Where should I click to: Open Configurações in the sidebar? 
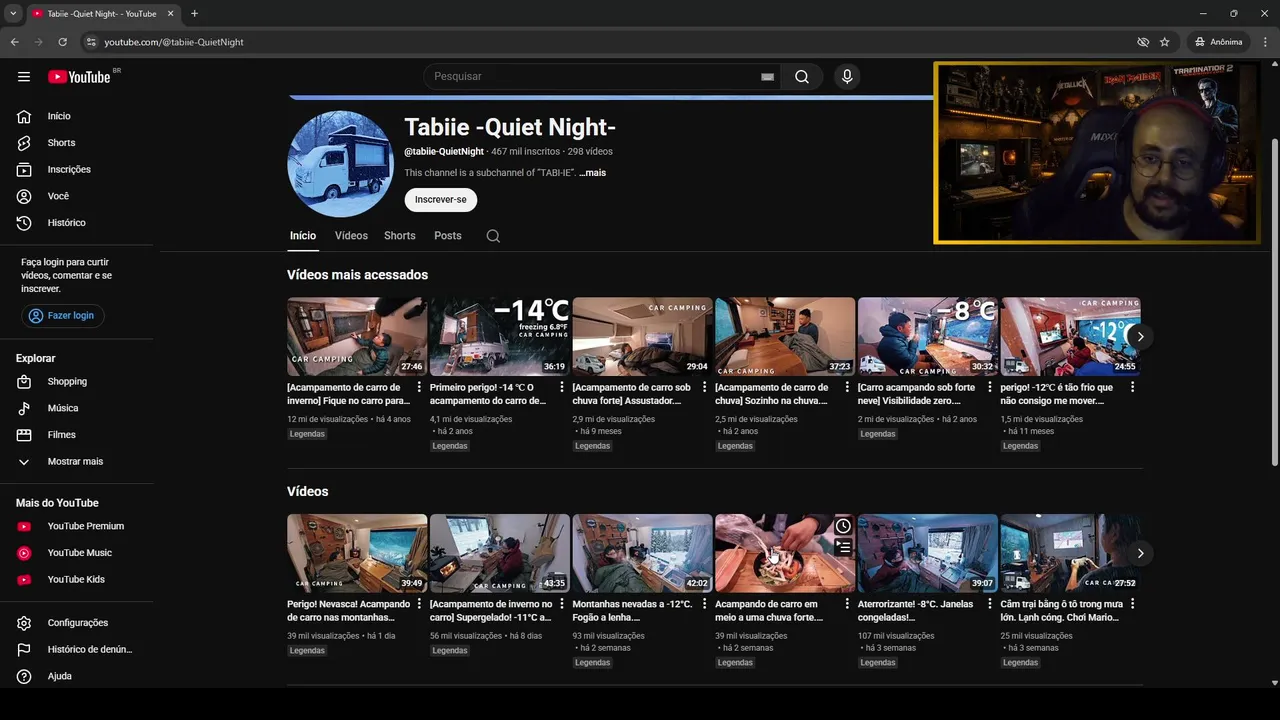click(x=77, y=623)
